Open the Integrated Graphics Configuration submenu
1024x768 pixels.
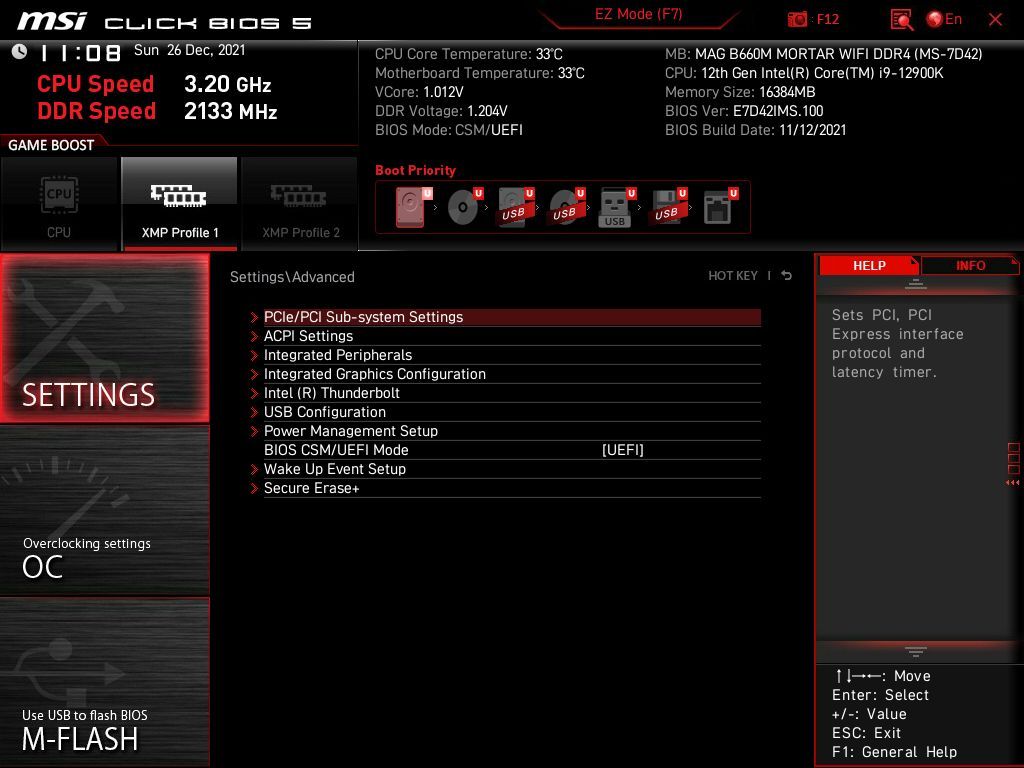click(374, 374)
